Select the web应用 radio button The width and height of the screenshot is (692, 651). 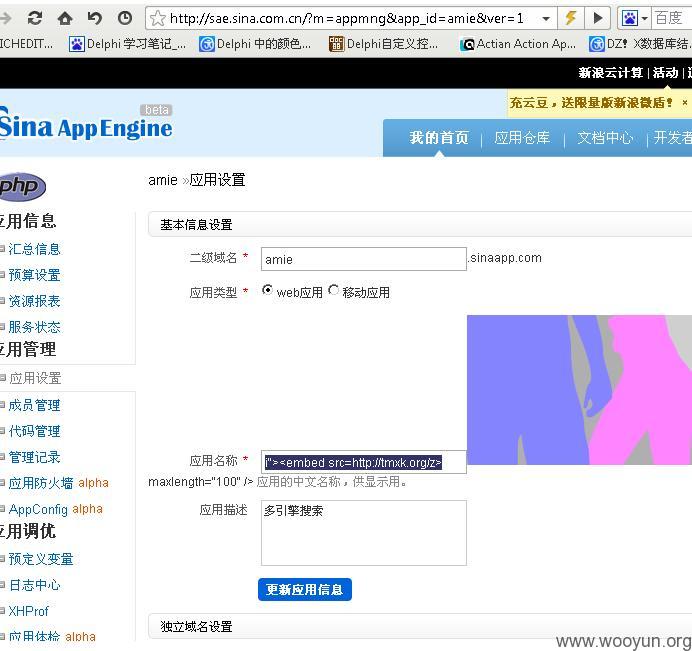click(267, 290)
